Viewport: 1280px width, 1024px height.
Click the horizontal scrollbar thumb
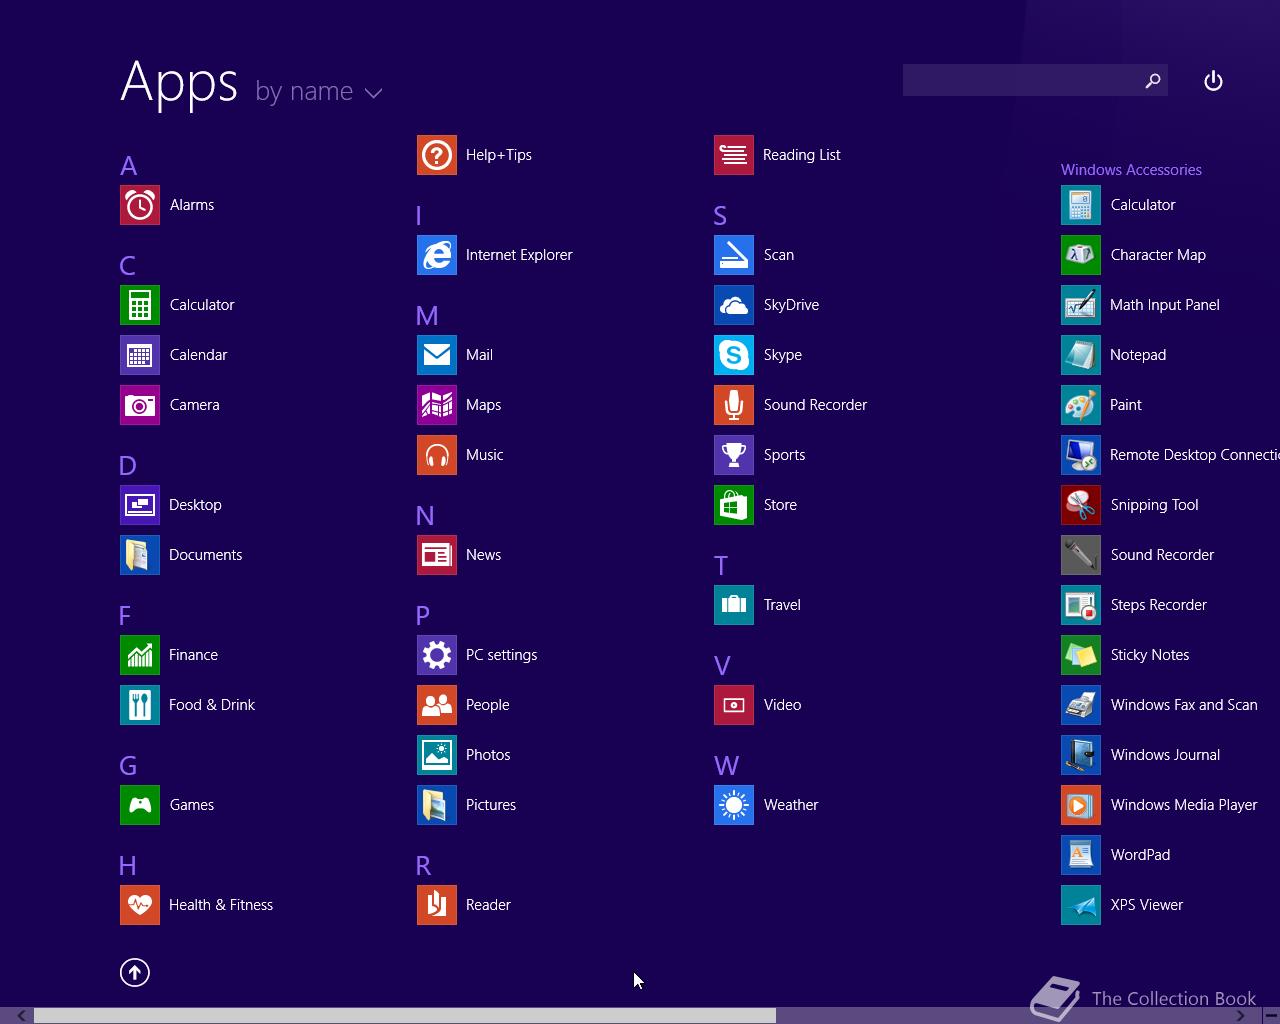(x=405, y=1016)
